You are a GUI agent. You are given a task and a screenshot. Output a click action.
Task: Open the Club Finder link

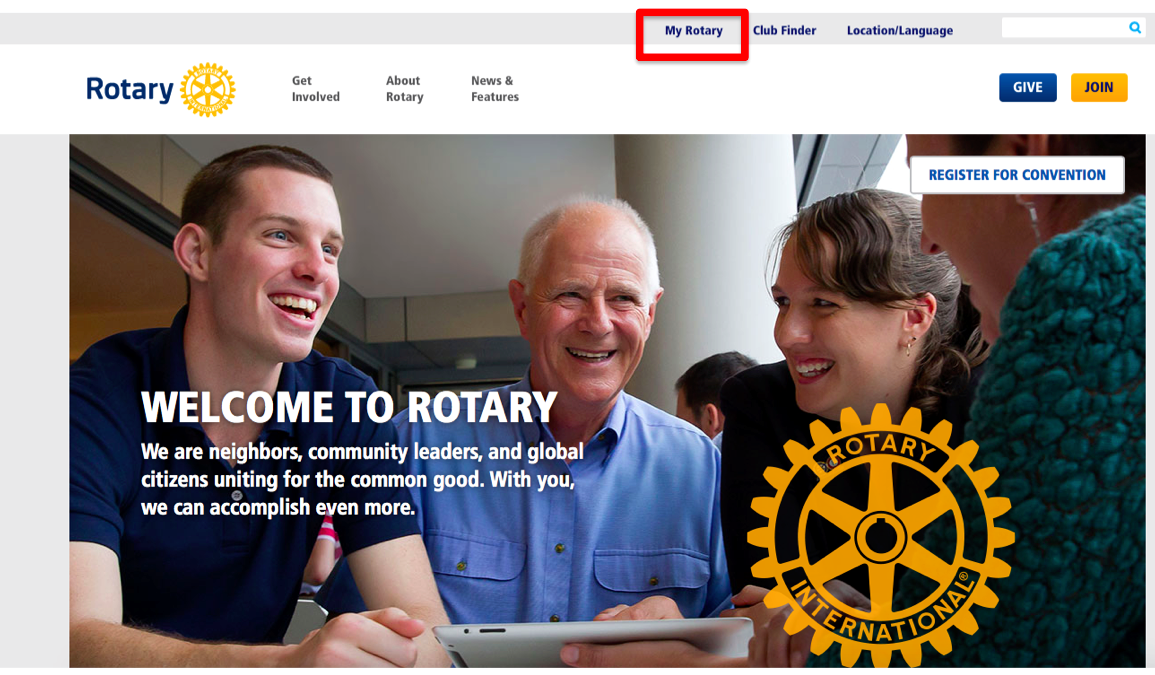[x=784, y=31]
